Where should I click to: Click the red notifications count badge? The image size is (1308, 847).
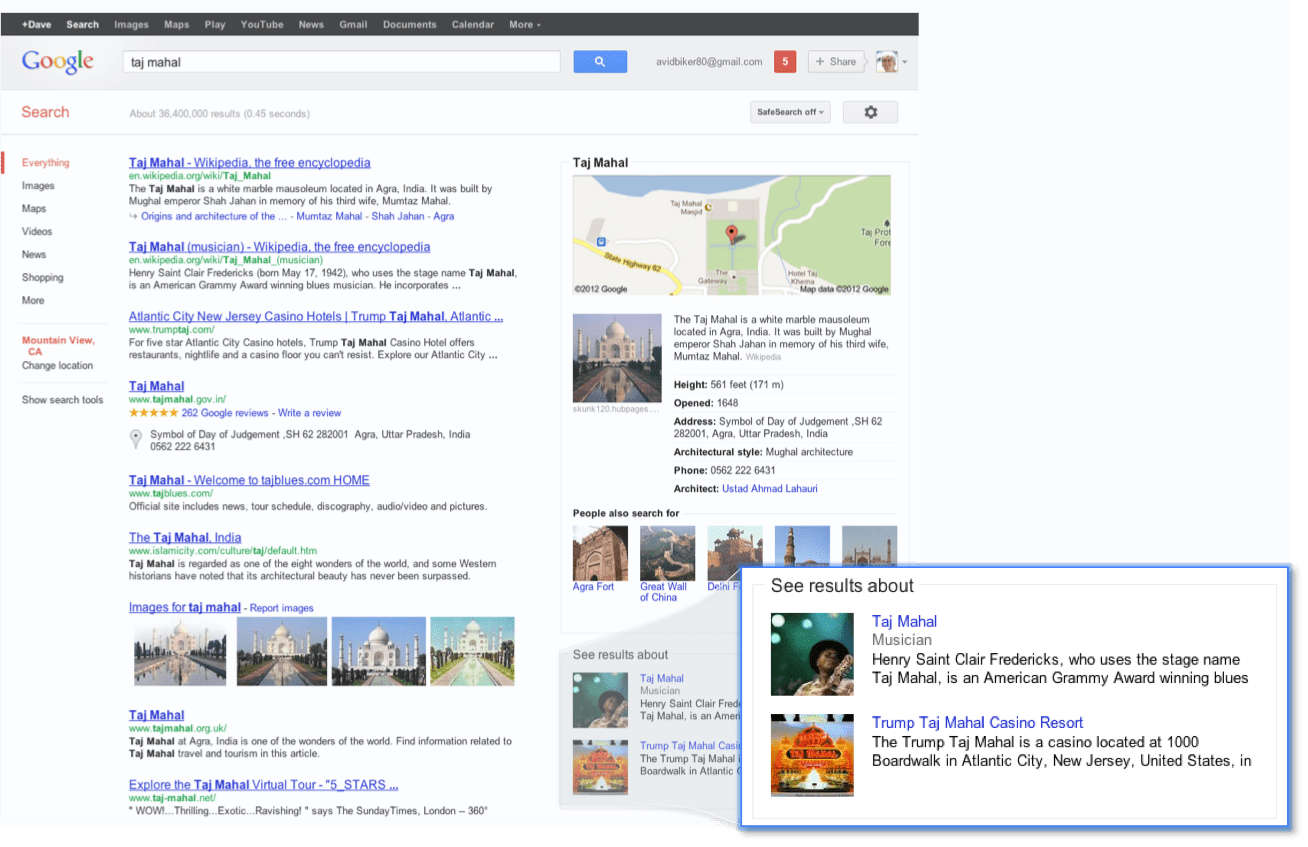[785, 62]
